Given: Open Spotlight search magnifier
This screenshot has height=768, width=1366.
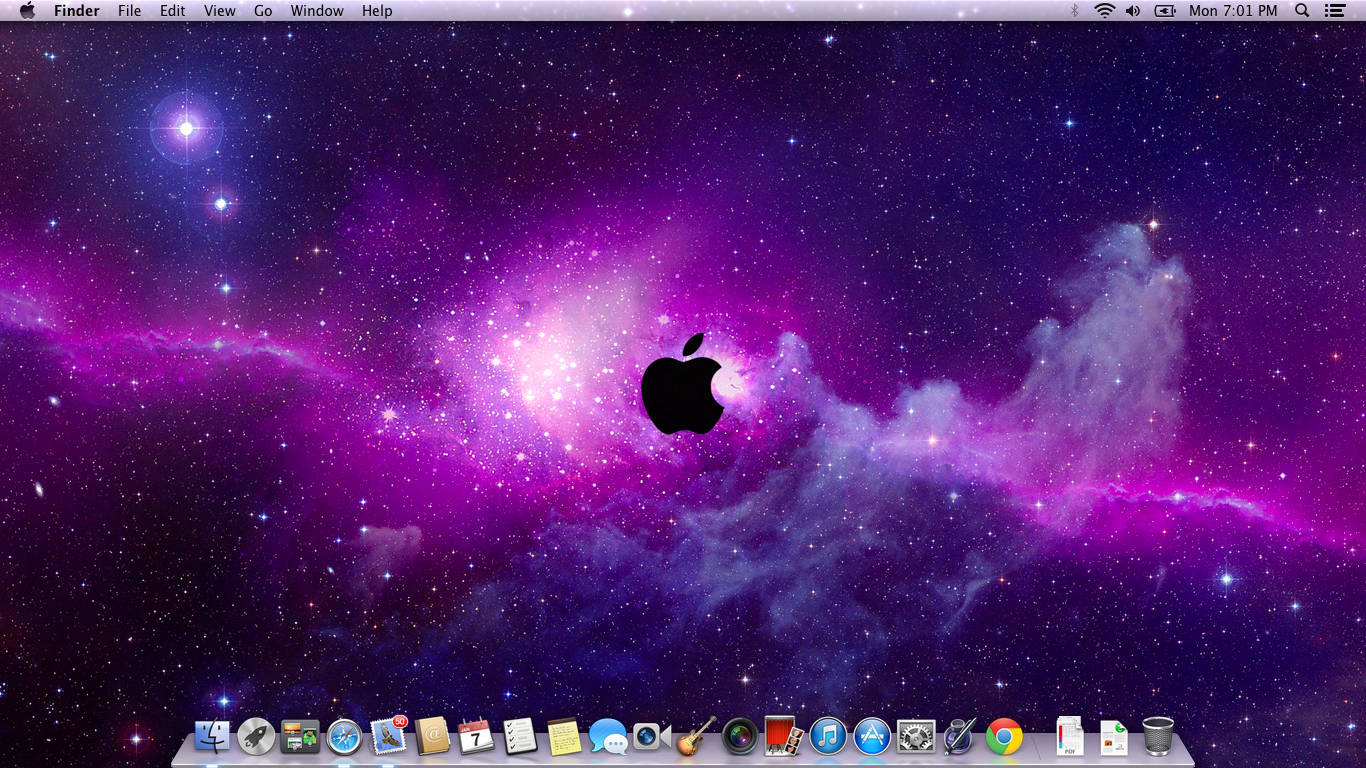Looking at the screenshot, I should tap(1302, 11).
